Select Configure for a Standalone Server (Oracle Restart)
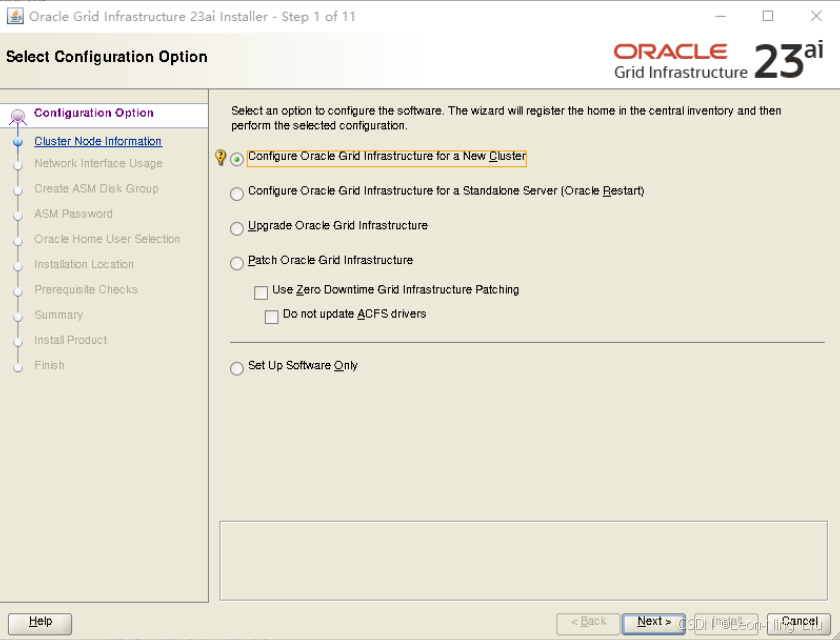 point(237,193)
